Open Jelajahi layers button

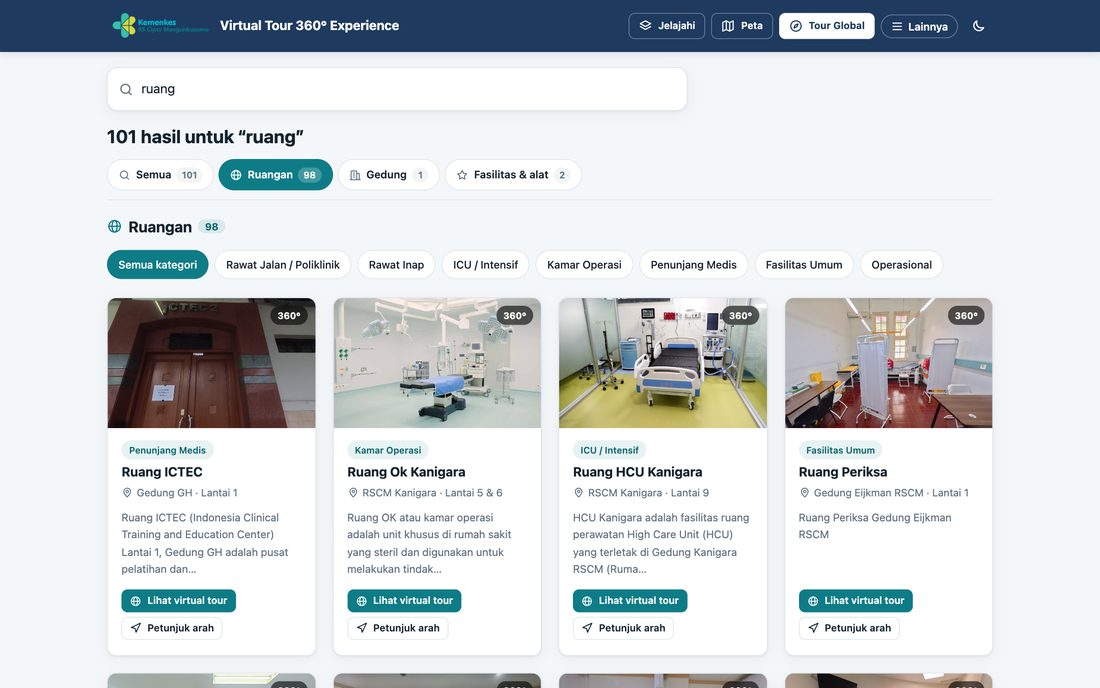pyautogui.click(x=666, y=26)
